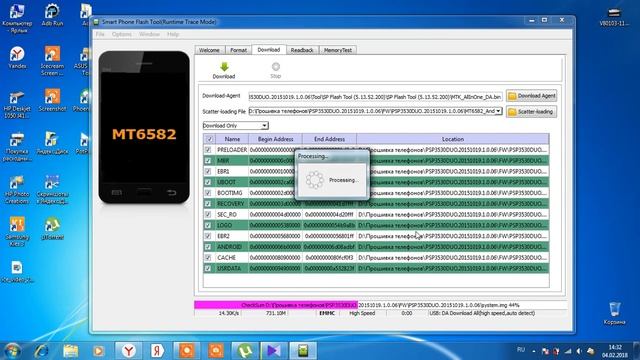Viewport: 640px width, 360px height.
Task: Click the Location column header
Action: pos(453,139)
